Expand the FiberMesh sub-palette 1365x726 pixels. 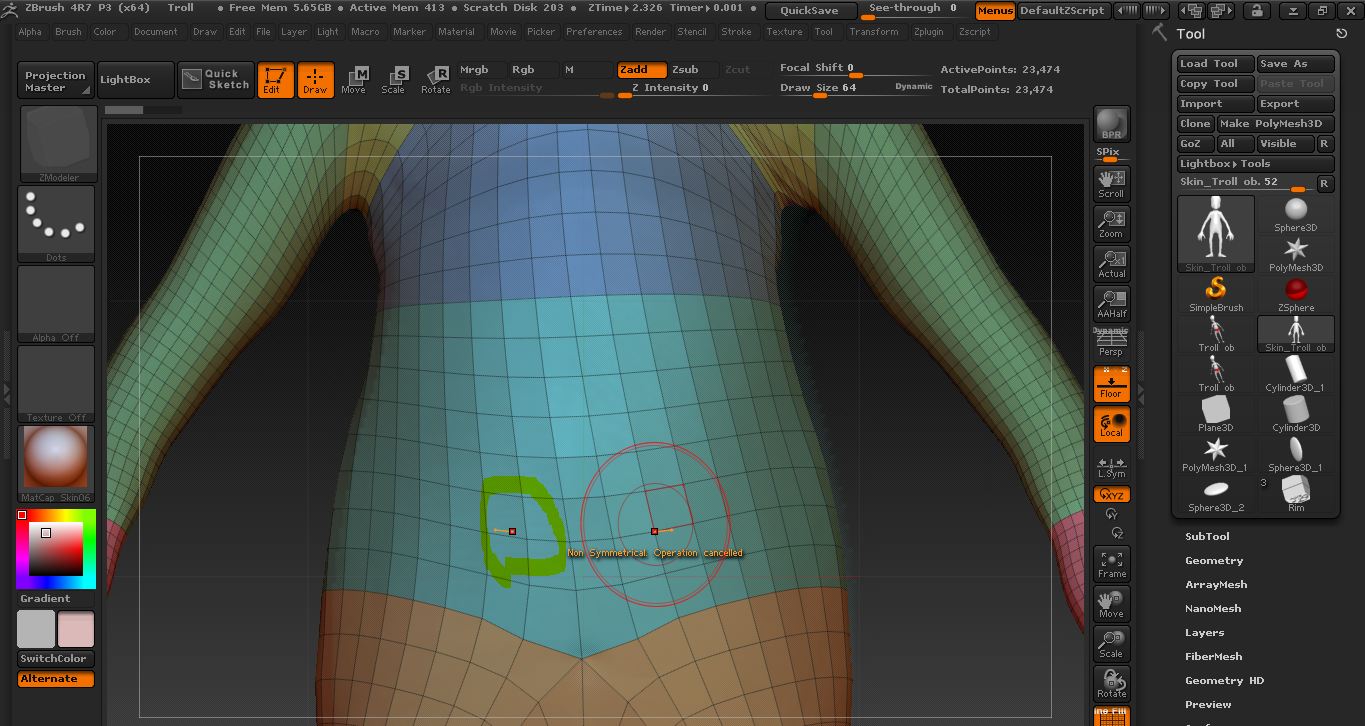click(1213, 657)
